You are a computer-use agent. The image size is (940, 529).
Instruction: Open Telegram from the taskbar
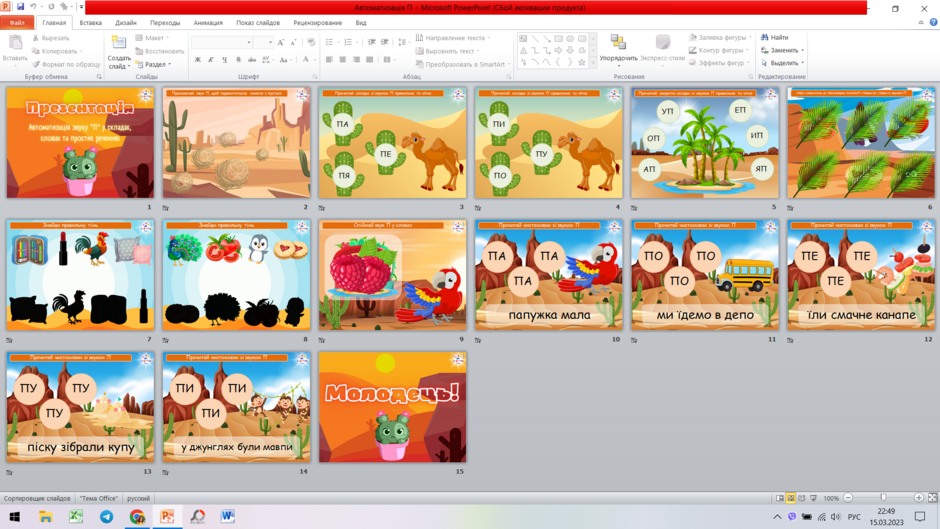pyautogui.click(x=107, y=516)
